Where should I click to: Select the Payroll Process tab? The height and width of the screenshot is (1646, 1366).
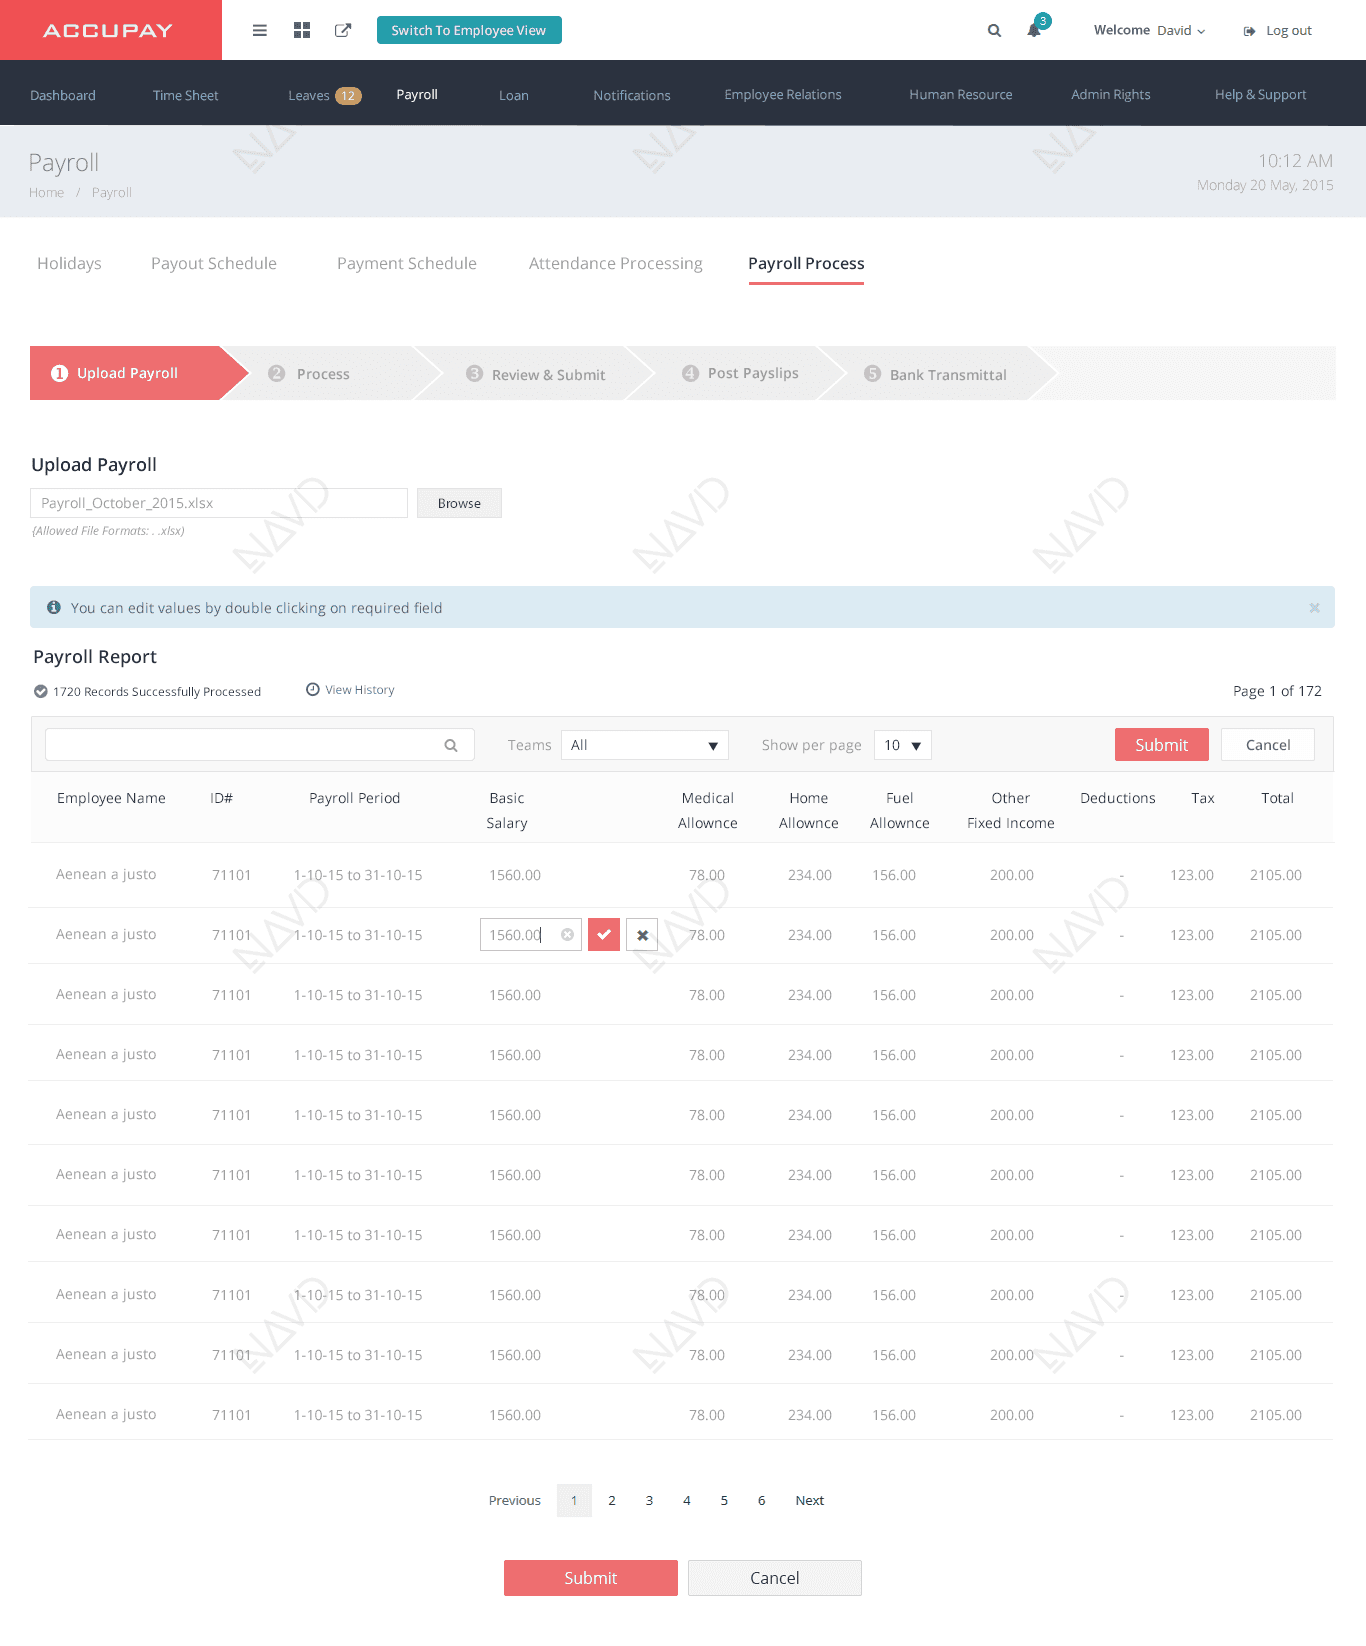(806, 263)
